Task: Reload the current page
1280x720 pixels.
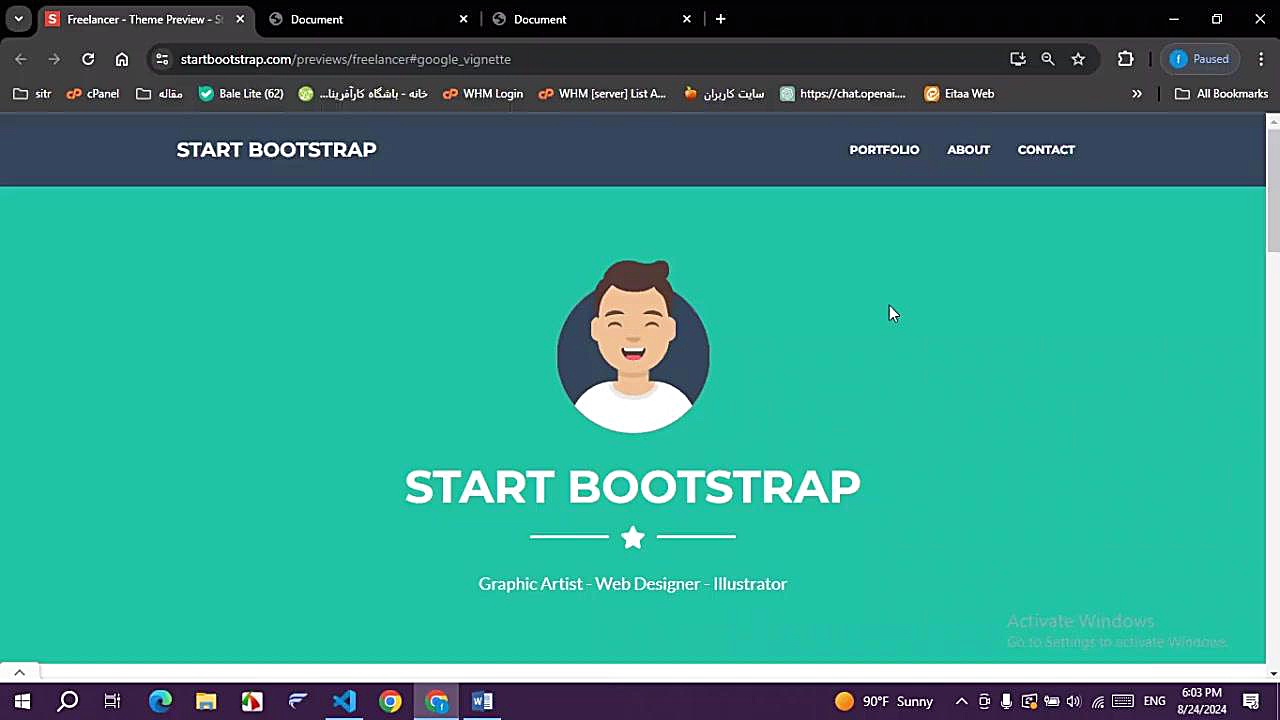Action: (x=88, y=59)
